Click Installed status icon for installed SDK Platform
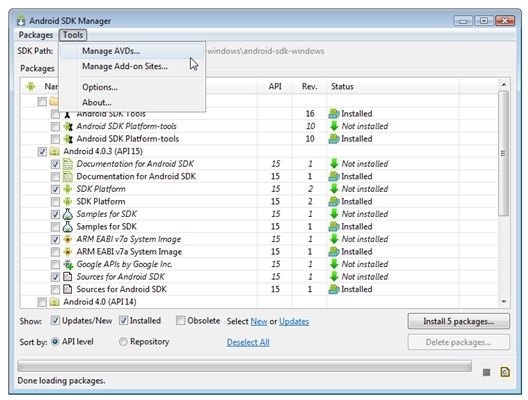The image size is (528, 400). coord(334,202)
